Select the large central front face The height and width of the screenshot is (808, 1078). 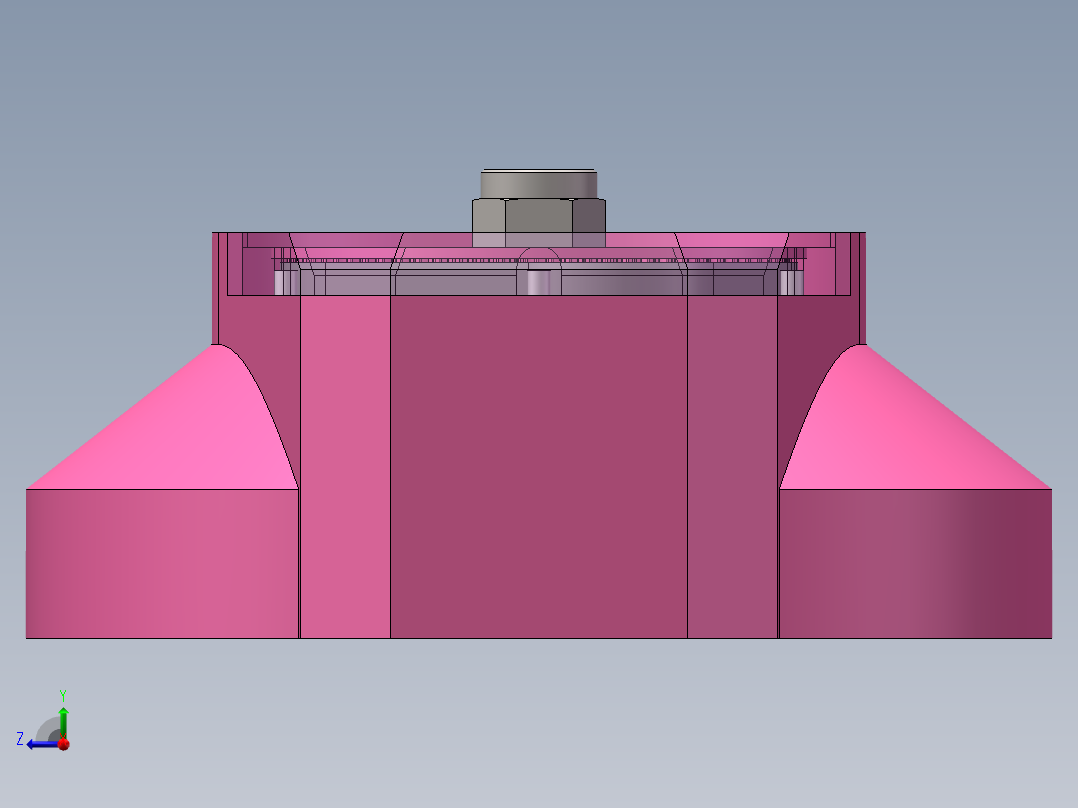coord(538,470)
